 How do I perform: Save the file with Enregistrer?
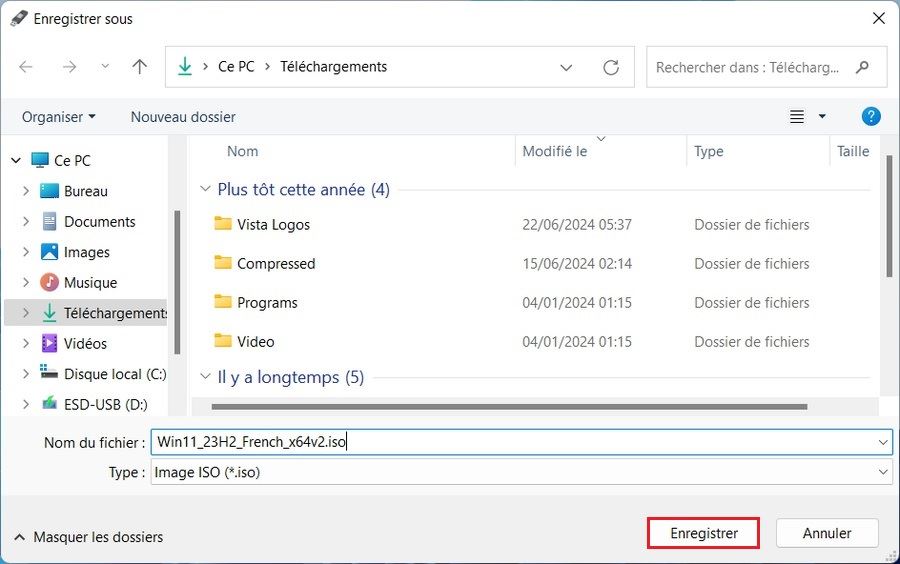pos(704,533)
